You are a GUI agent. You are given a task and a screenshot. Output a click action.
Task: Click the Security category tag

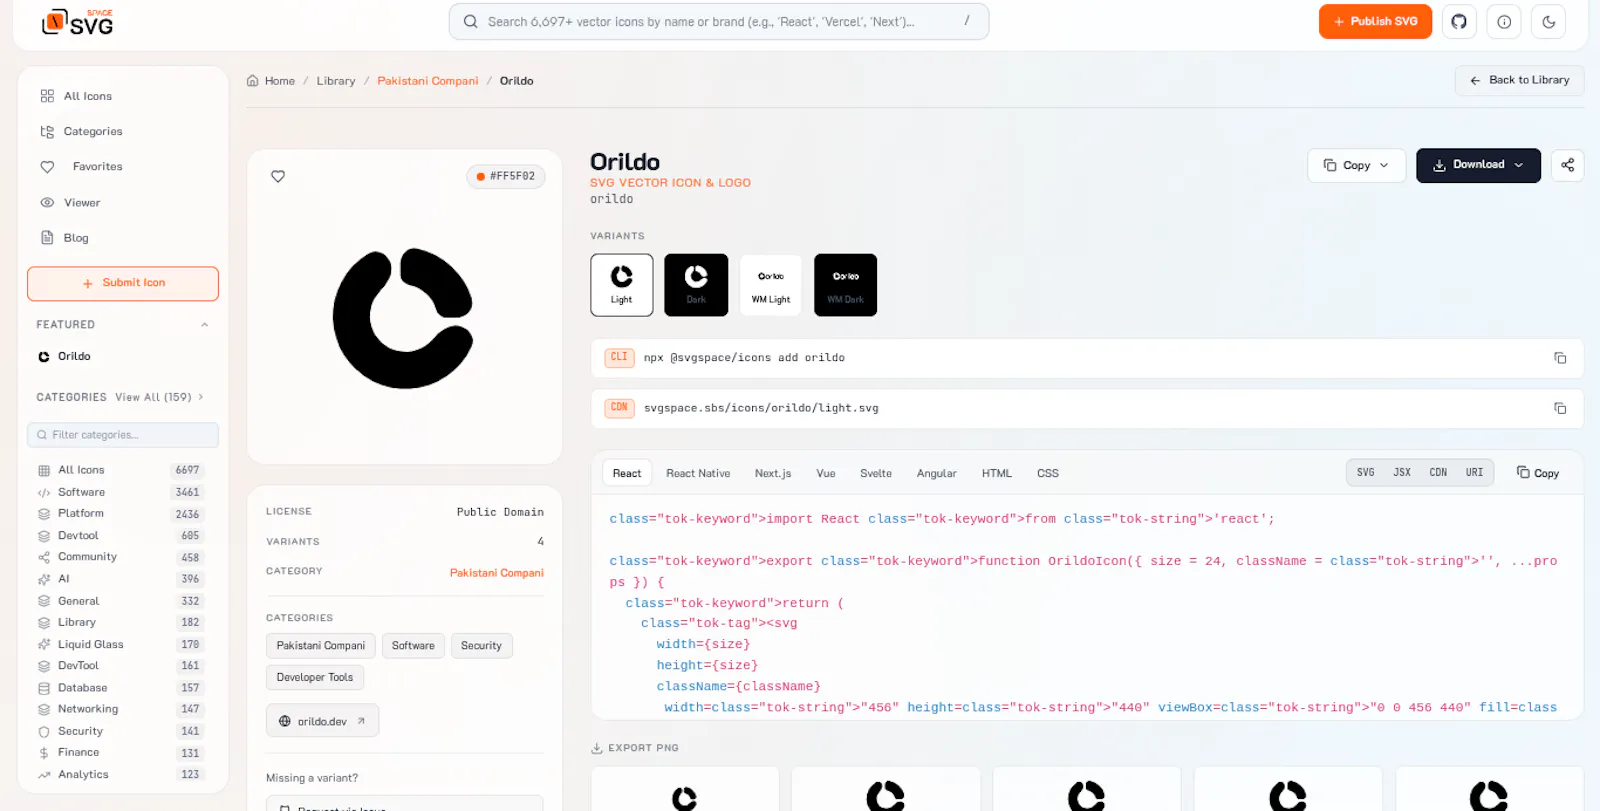(481, 646)
